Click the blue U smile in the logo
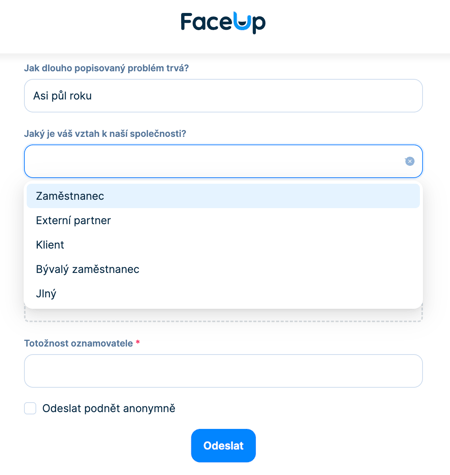The height and width of the screenshot is (475, 450). pos(241,22)
